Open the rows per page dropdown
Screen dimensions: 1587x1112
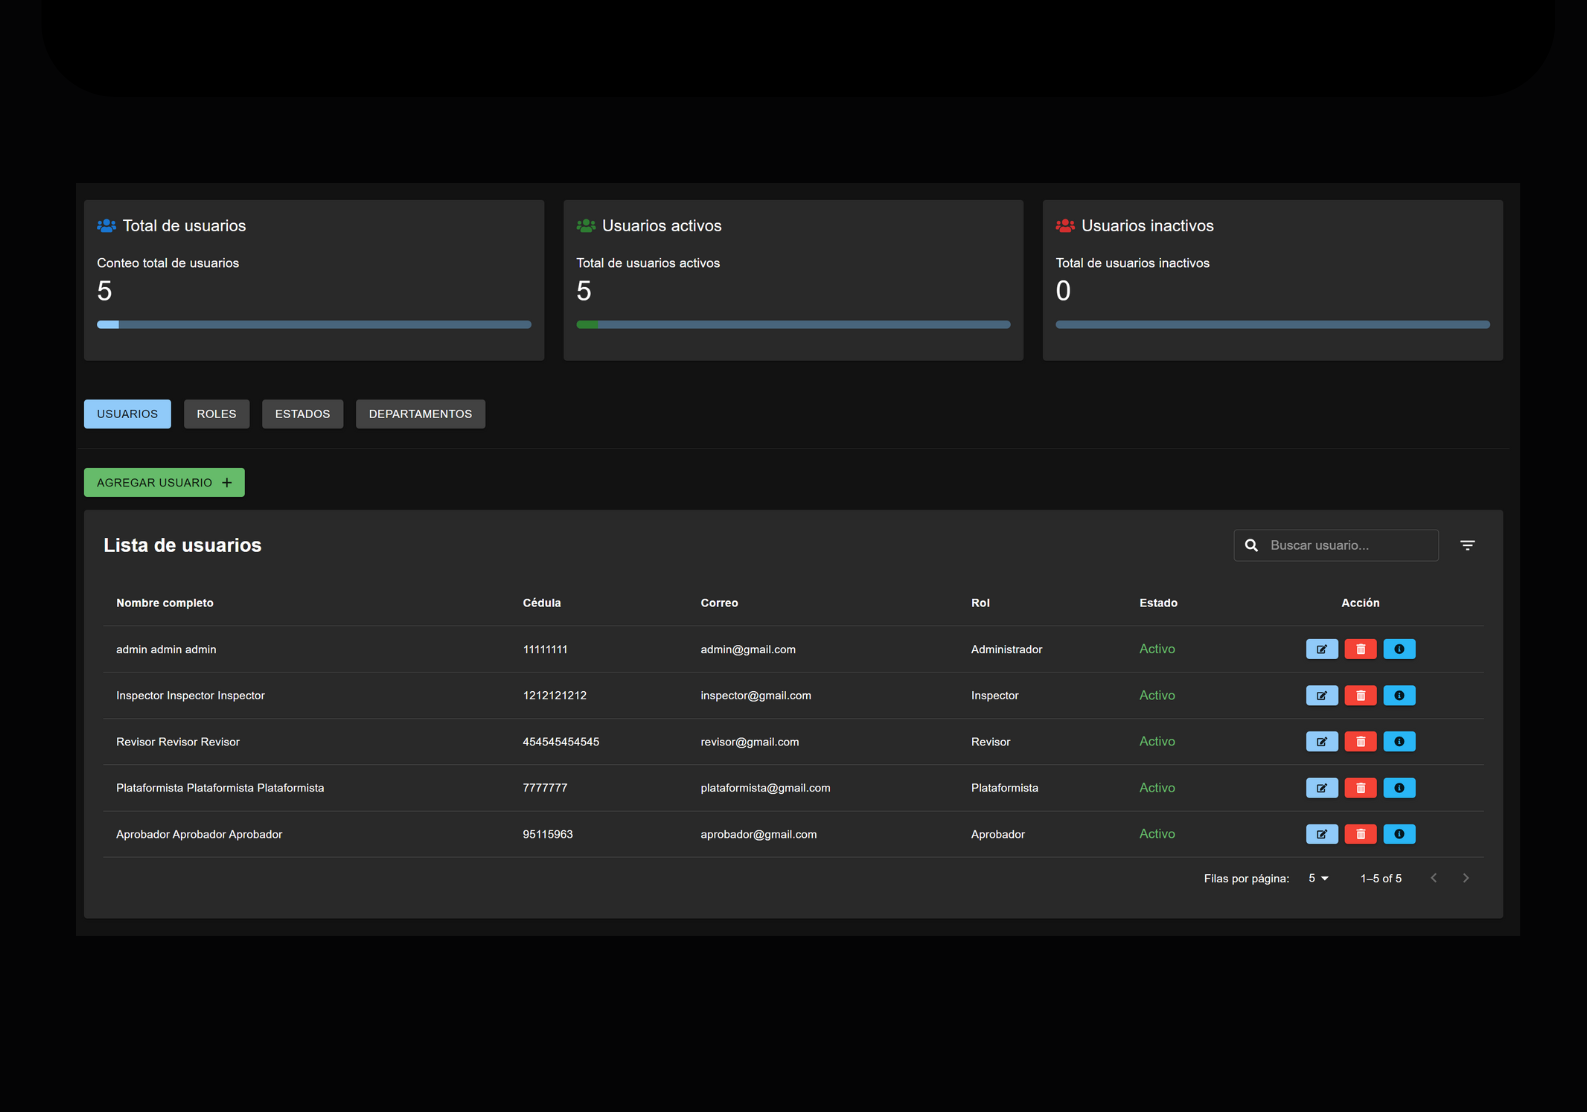click(x=1318, y=878)
